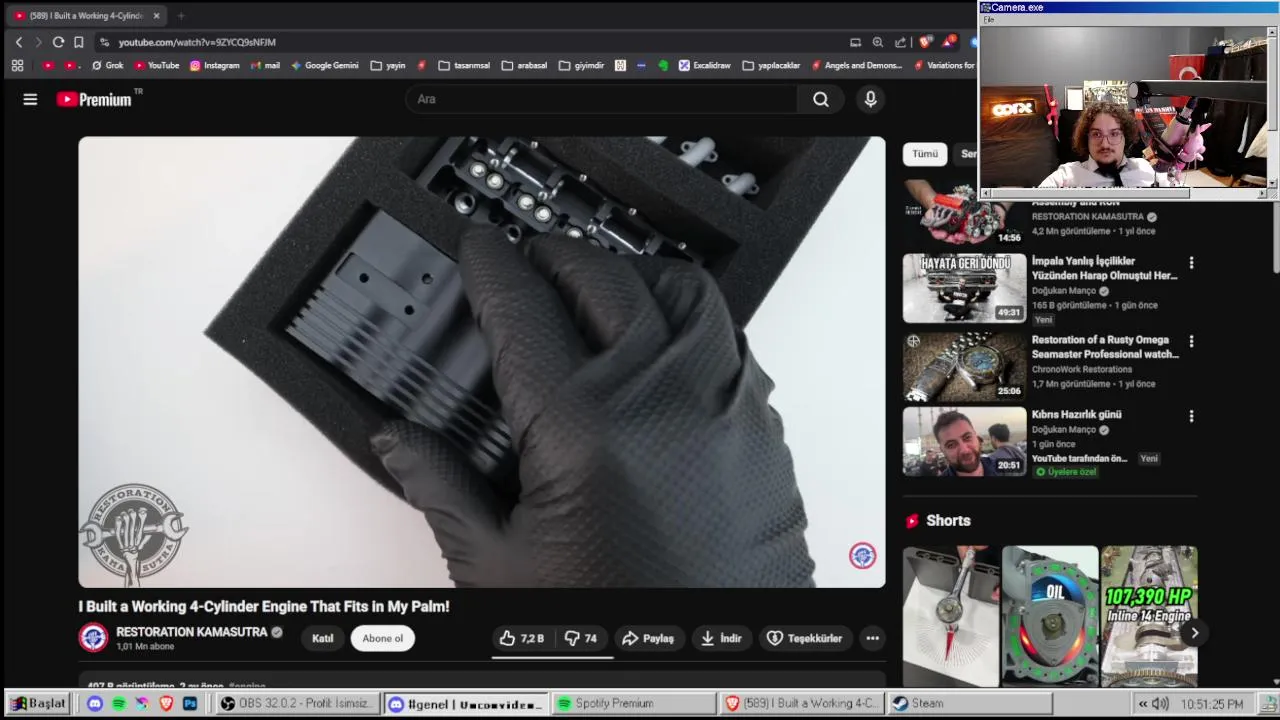Open the apps grid icon in bookmarks bar

tap(17, 65)
